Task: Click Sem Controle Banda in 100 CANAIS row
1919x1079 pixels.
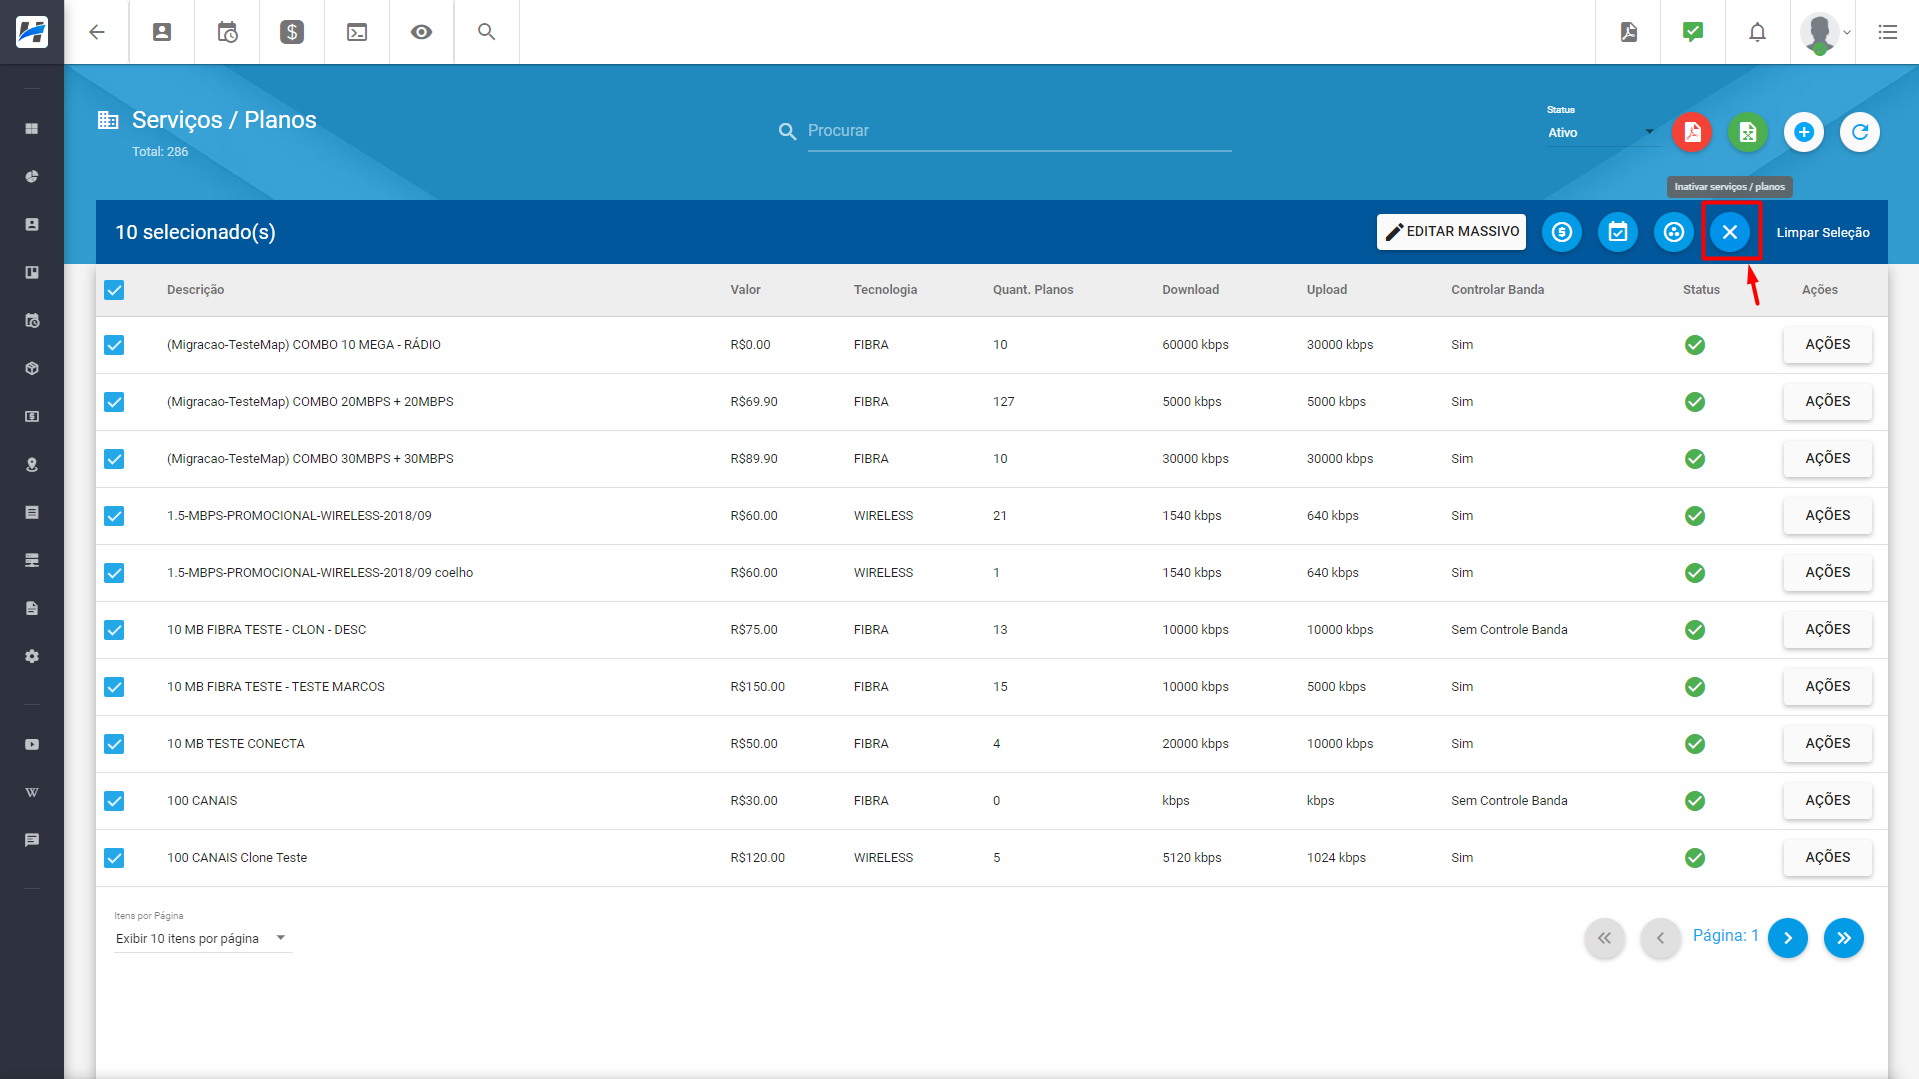Action: [x=1509, y=801]
